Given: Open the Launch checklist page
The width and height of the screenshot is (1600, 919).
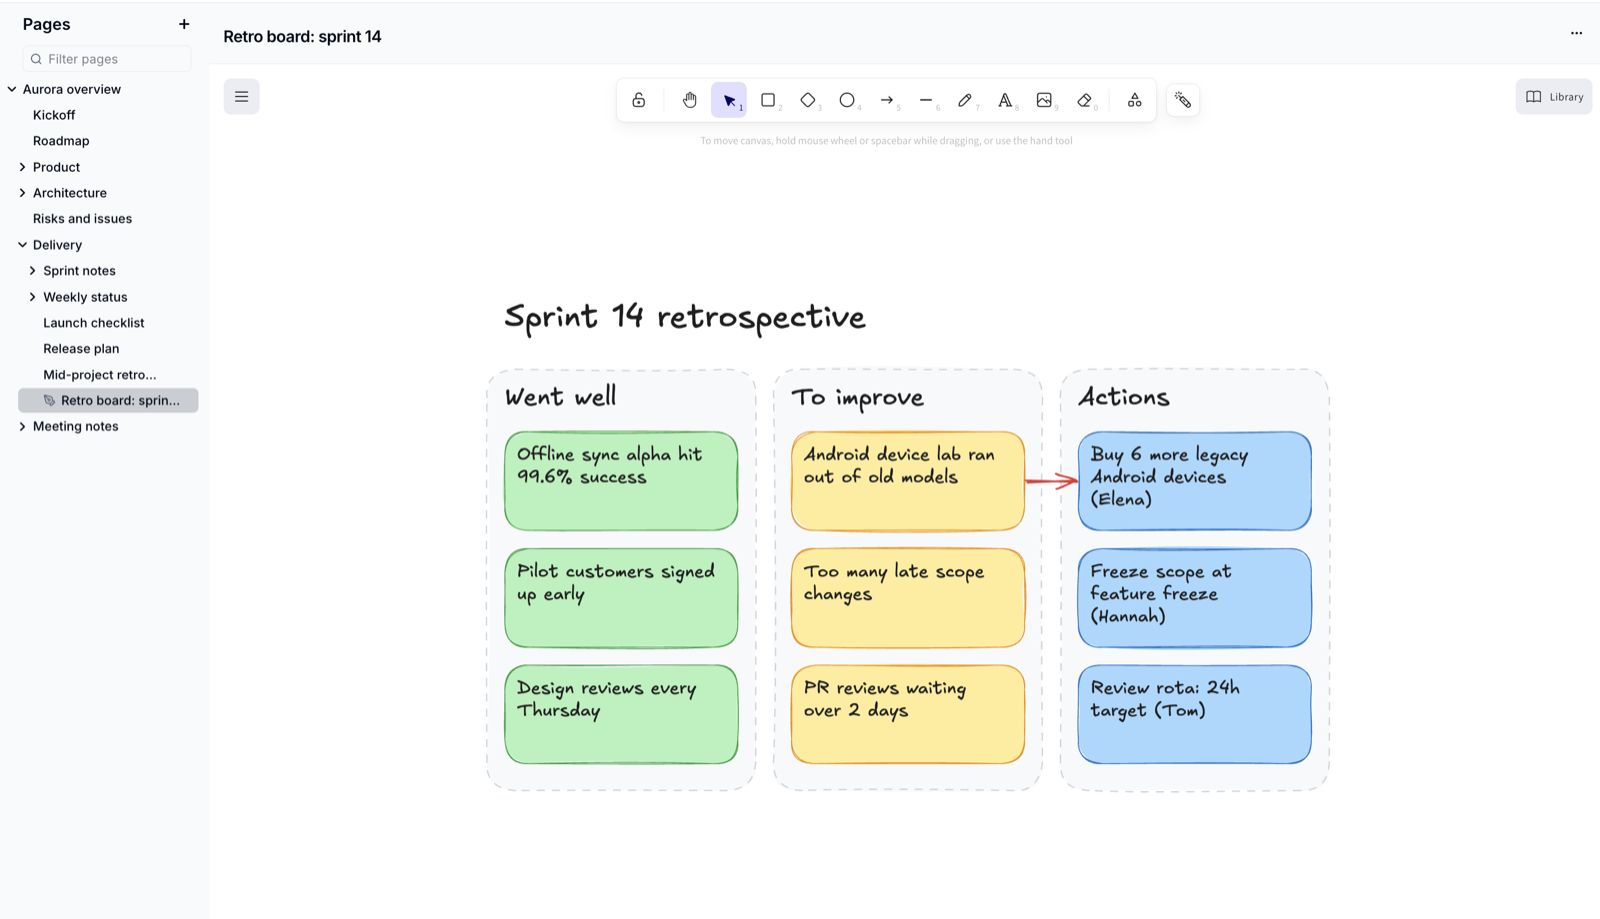Looking at the screenshot, I should pos(94,323).
